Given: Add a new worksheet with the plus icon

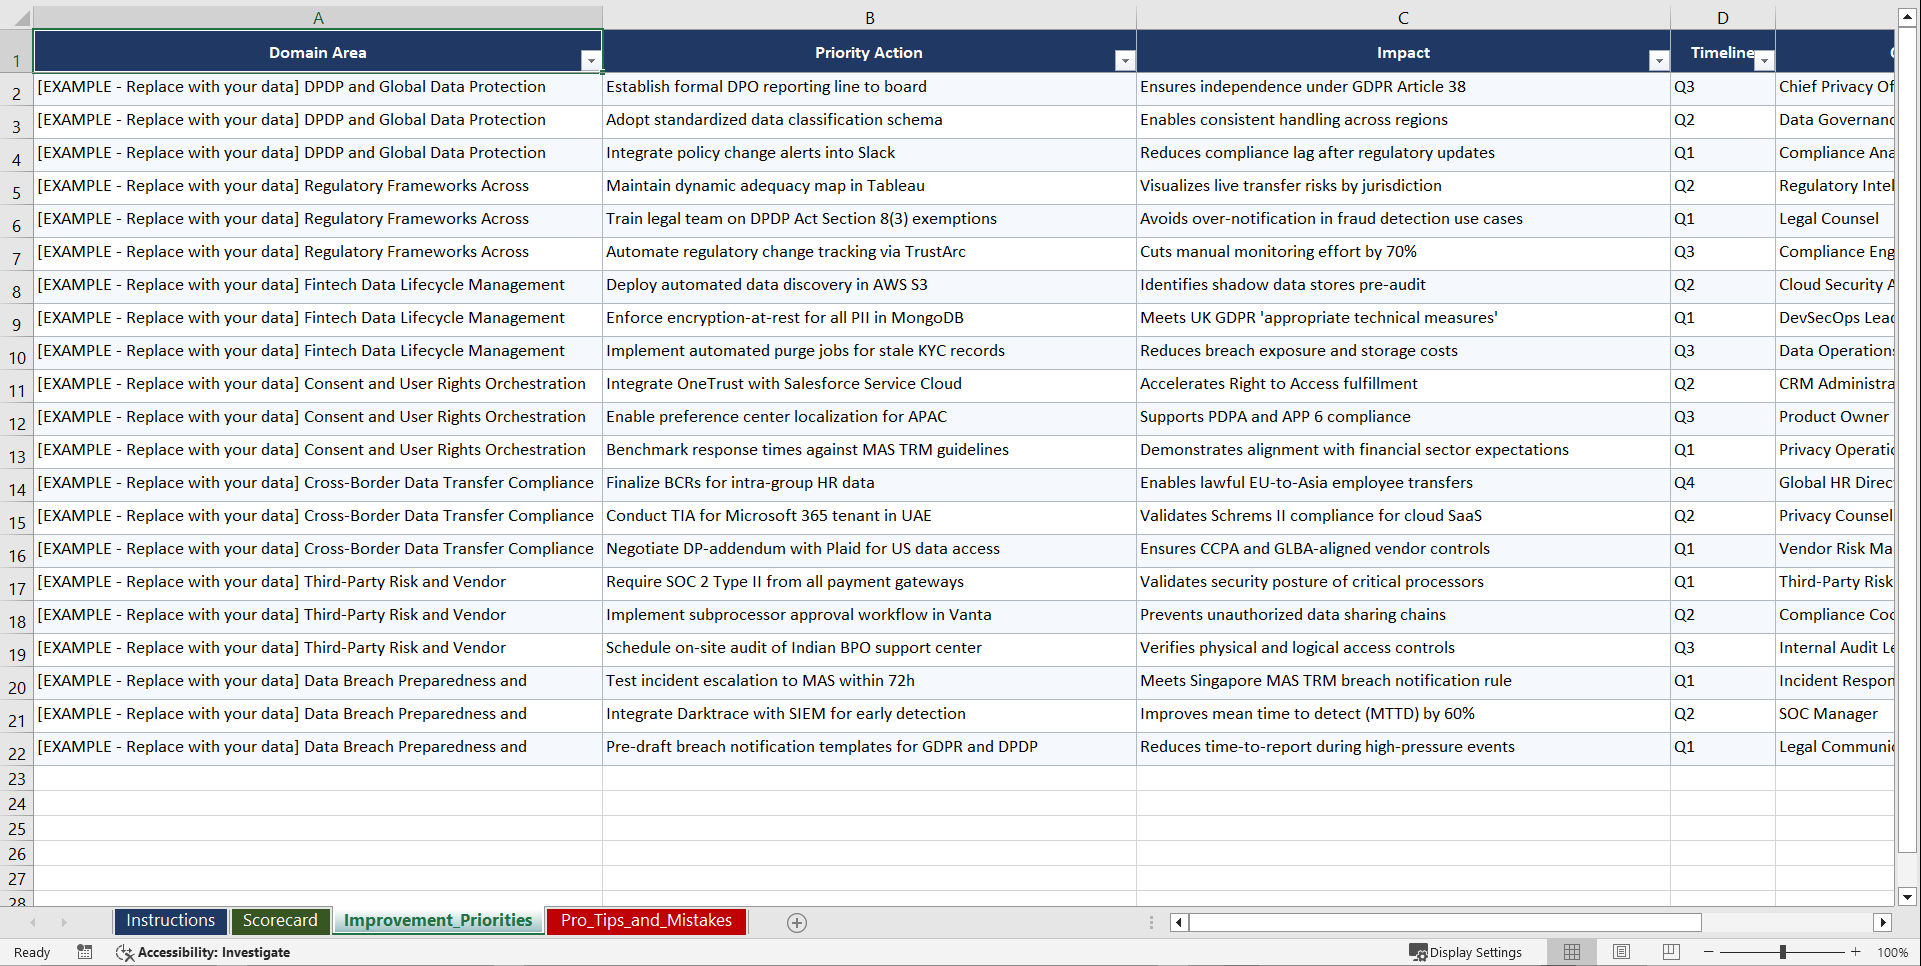Looking at the screenshot, I should pyautogui.click(x=797, y=922).
